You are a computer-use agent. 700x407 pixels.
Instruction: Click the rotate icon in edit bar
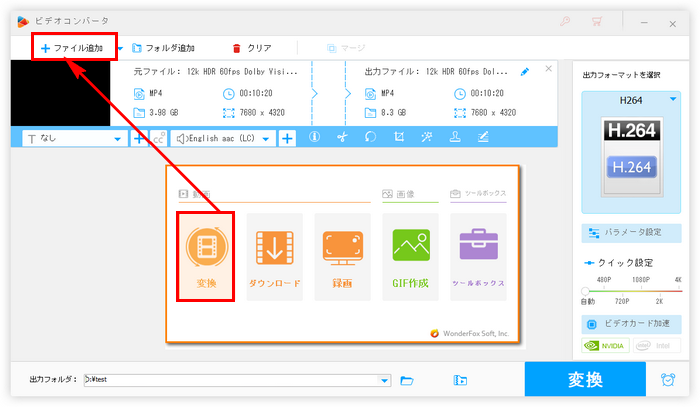pos(370,138)
